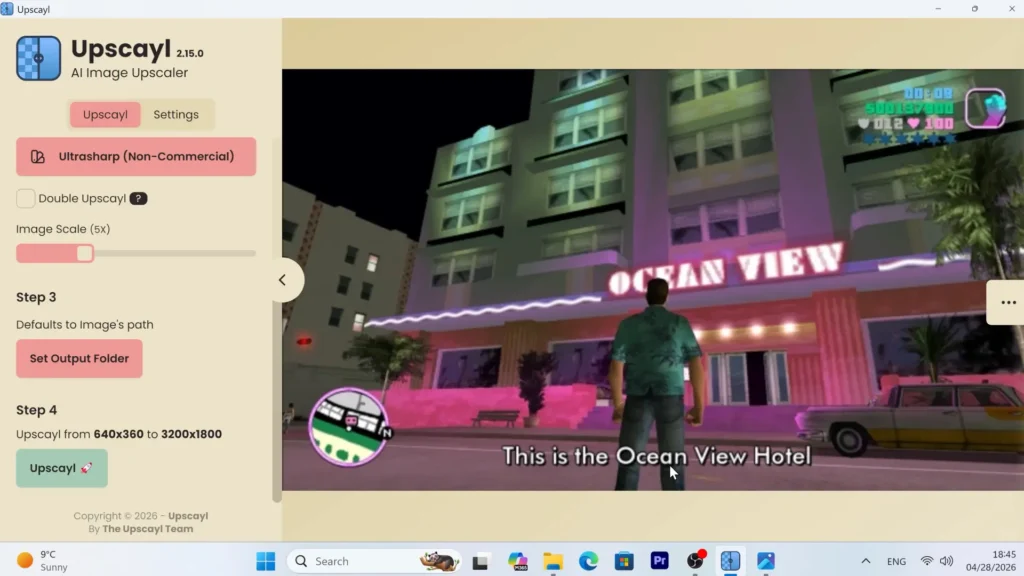Show hidden system tray icons
Viewport: 1024px width, 576px height.
click(x=865, y=561)
